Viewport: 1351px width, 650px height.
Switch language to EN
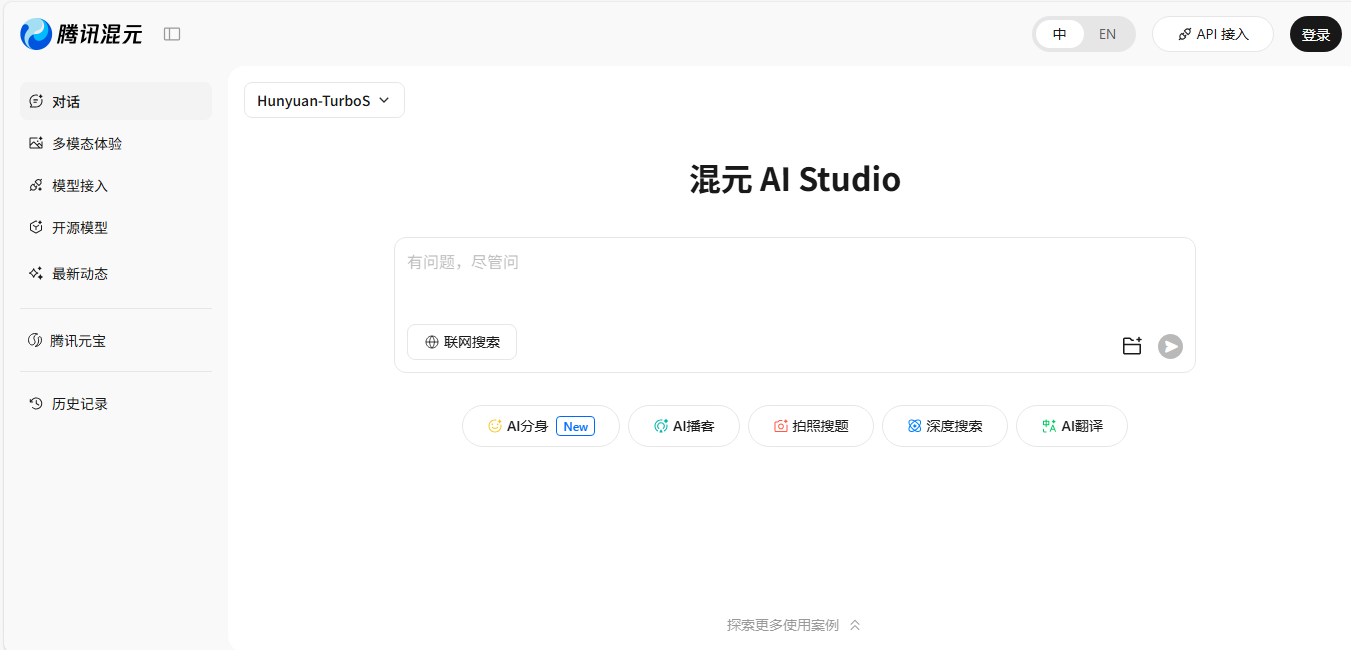[x=1107, y=34]
